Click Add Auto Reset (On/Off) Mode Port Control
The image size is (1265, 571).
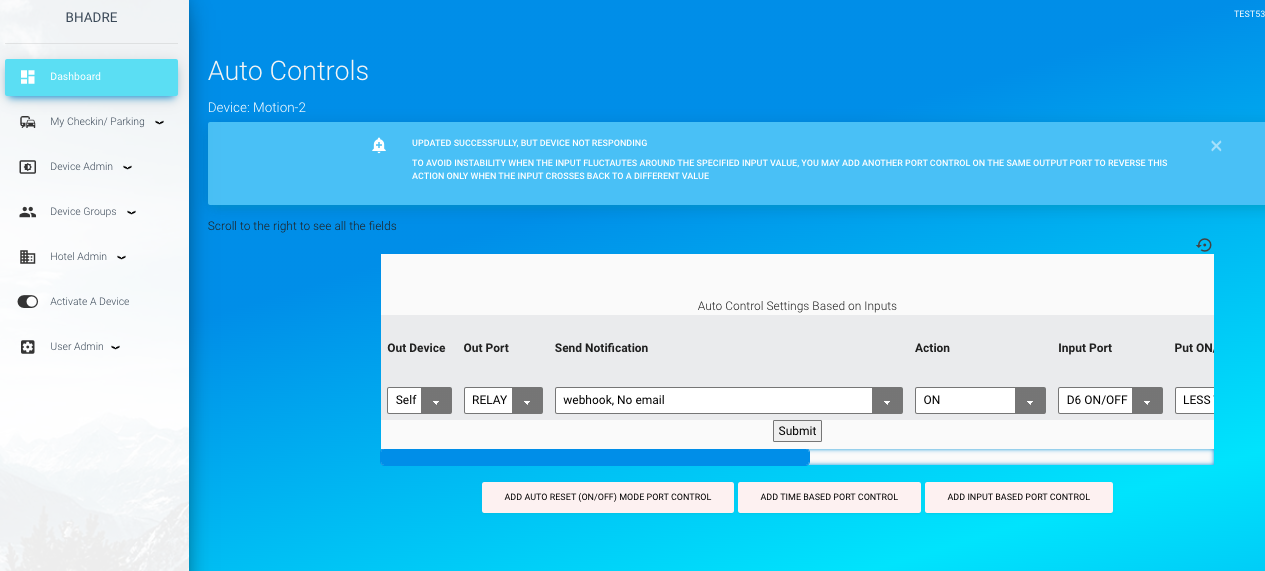click(608, 497)
